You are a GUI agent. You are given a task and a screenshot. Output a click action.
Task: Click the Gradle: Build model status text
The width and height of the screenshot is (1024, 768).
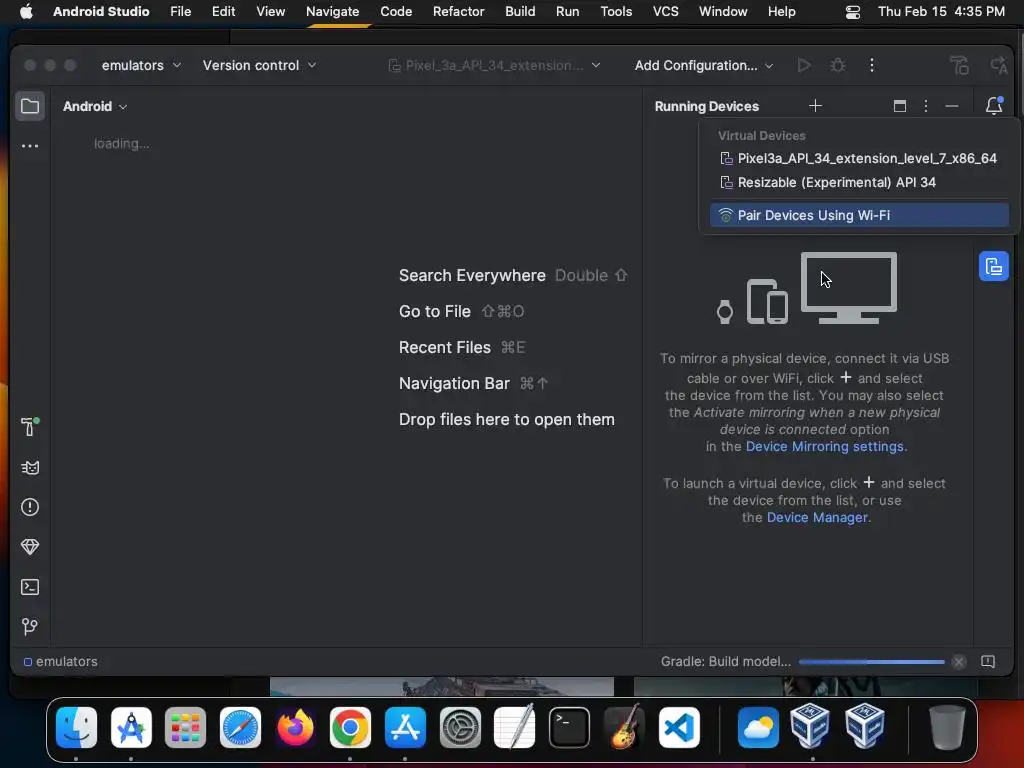[726, 662]
